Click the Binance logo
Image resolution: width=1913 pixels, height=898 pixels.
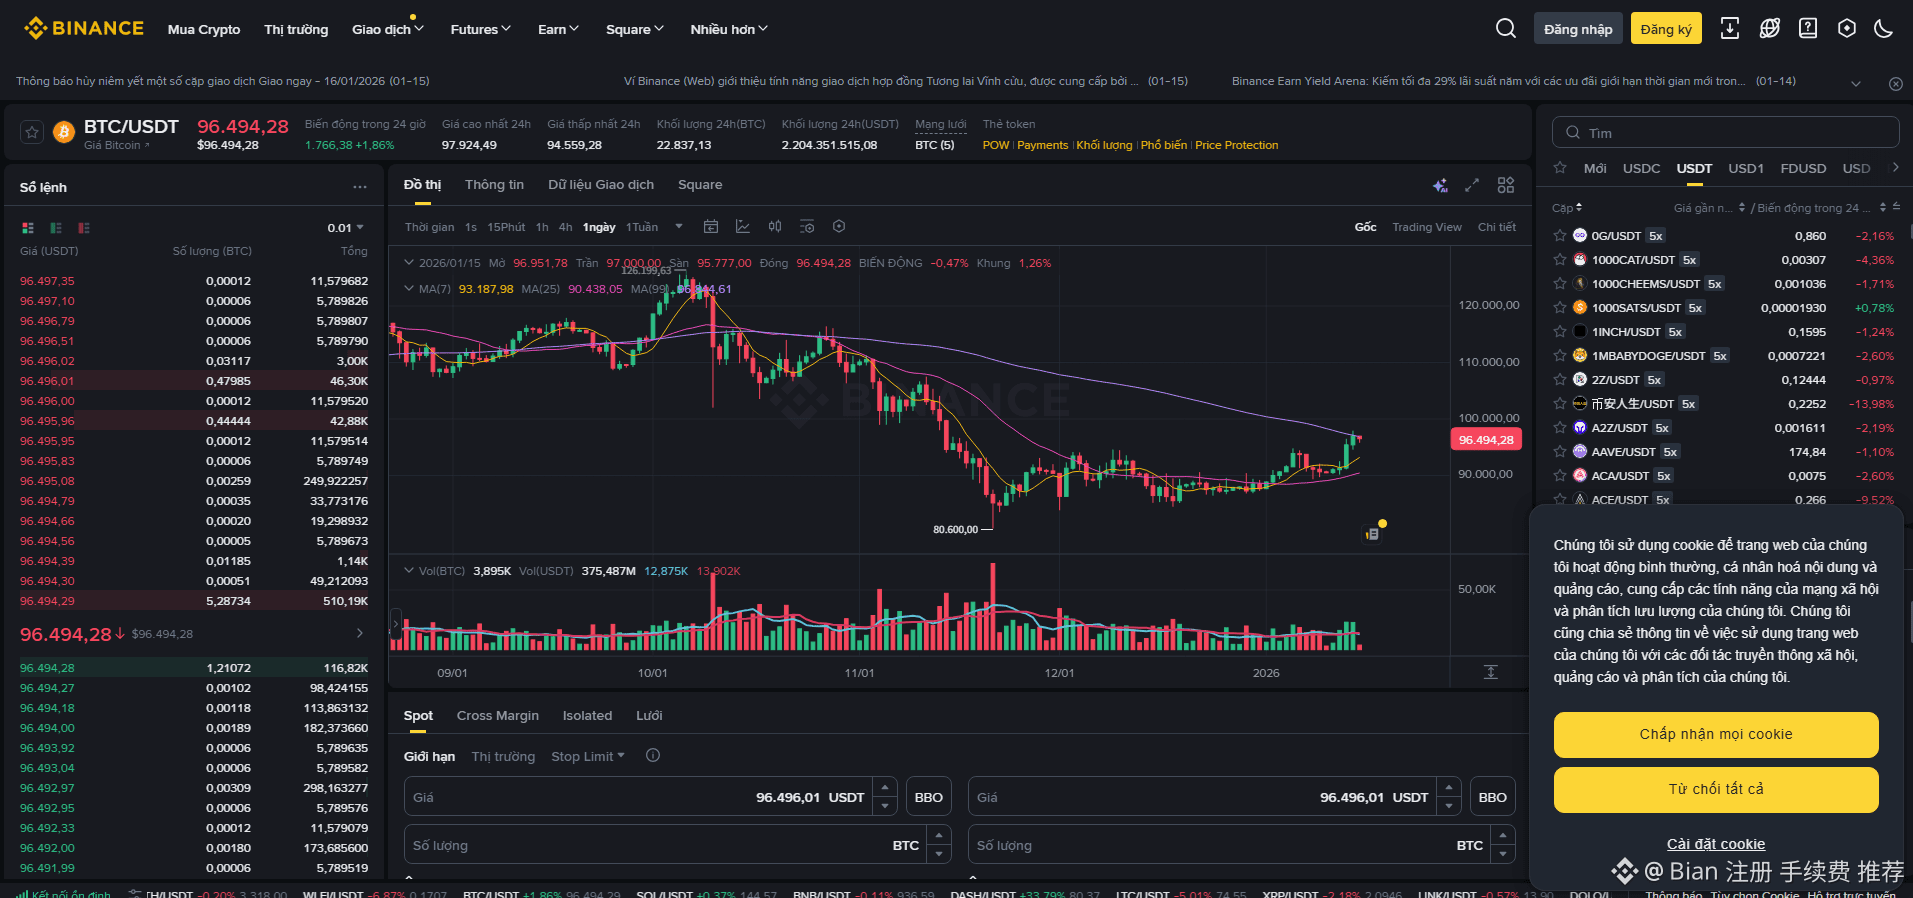[x=84, y=28]
